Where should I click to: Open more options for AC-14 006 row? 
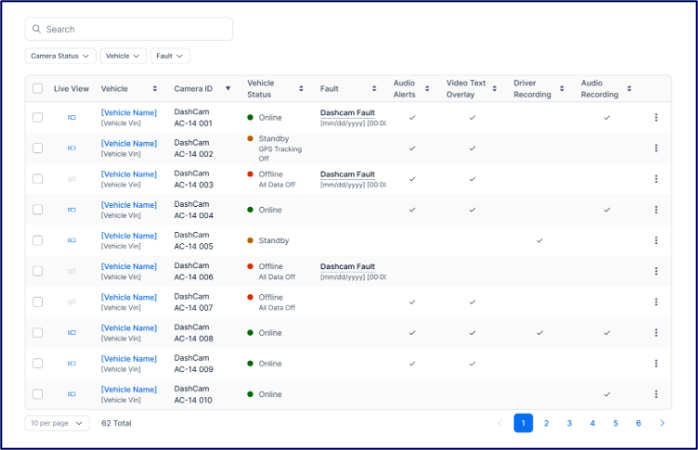coord(656,271)
